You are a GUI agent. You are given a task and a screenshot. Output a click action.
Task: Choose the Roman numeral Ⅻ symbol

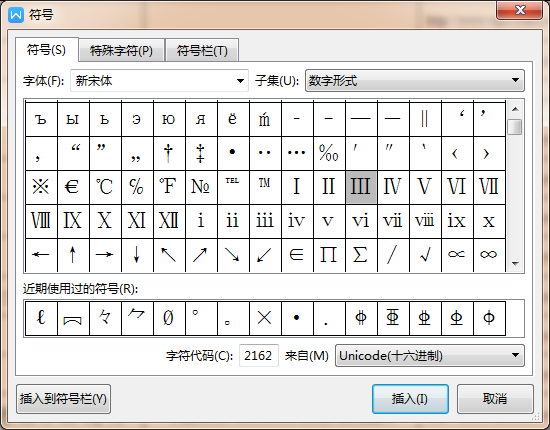pos(169,221)
